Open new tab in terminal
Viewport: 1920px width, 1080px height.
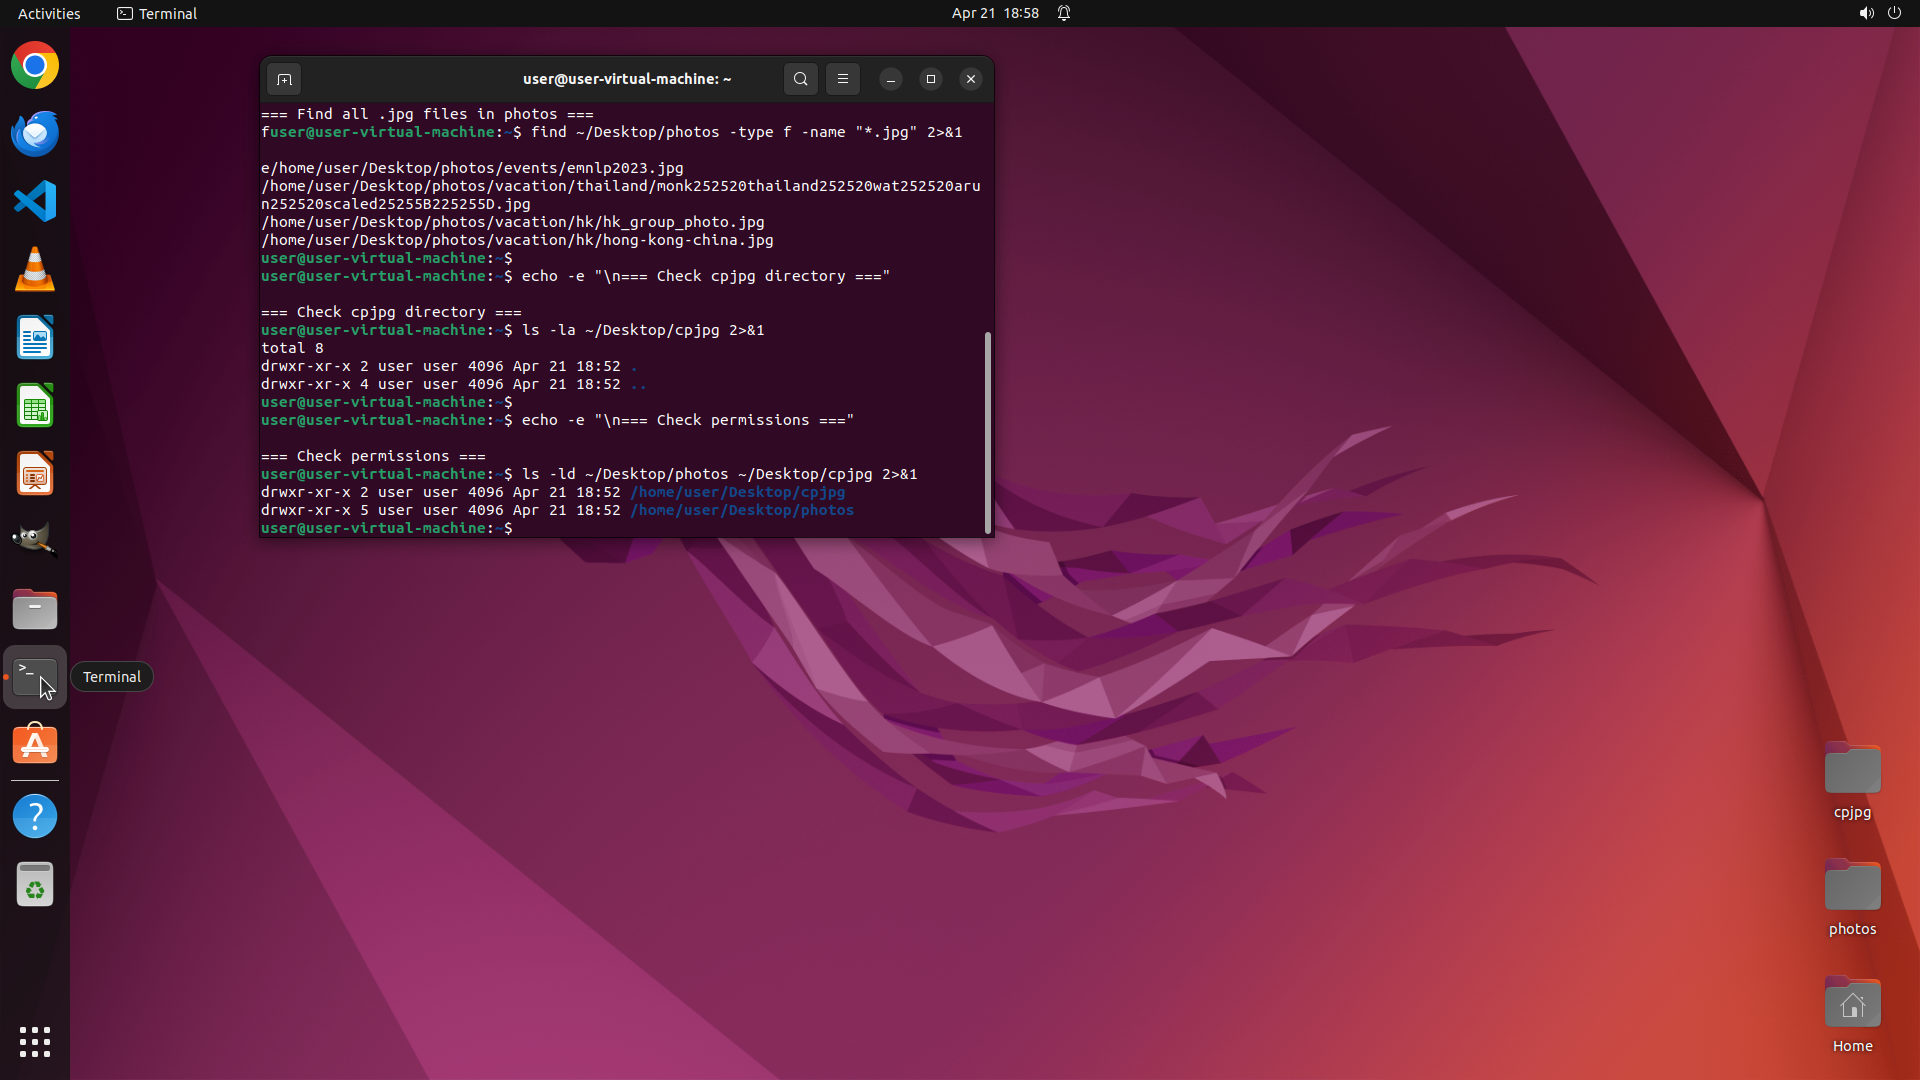click(284, 79)
